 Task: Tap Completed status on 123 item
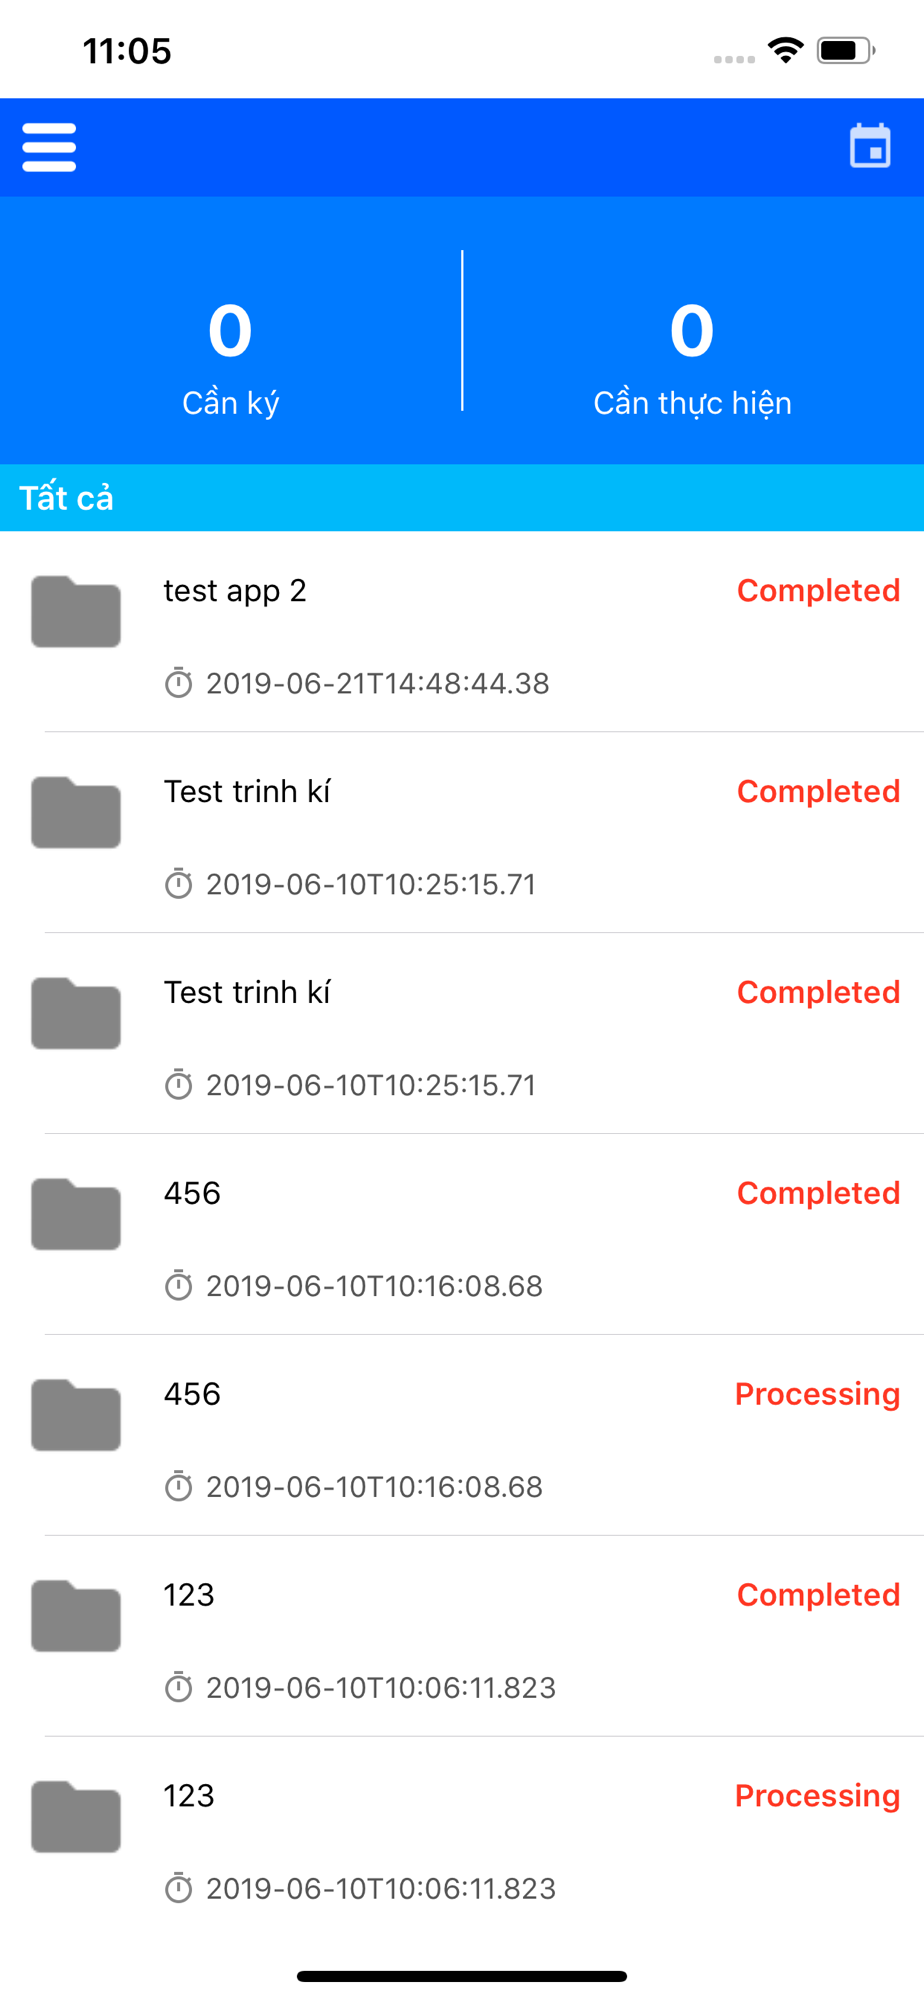(818, 1595)
